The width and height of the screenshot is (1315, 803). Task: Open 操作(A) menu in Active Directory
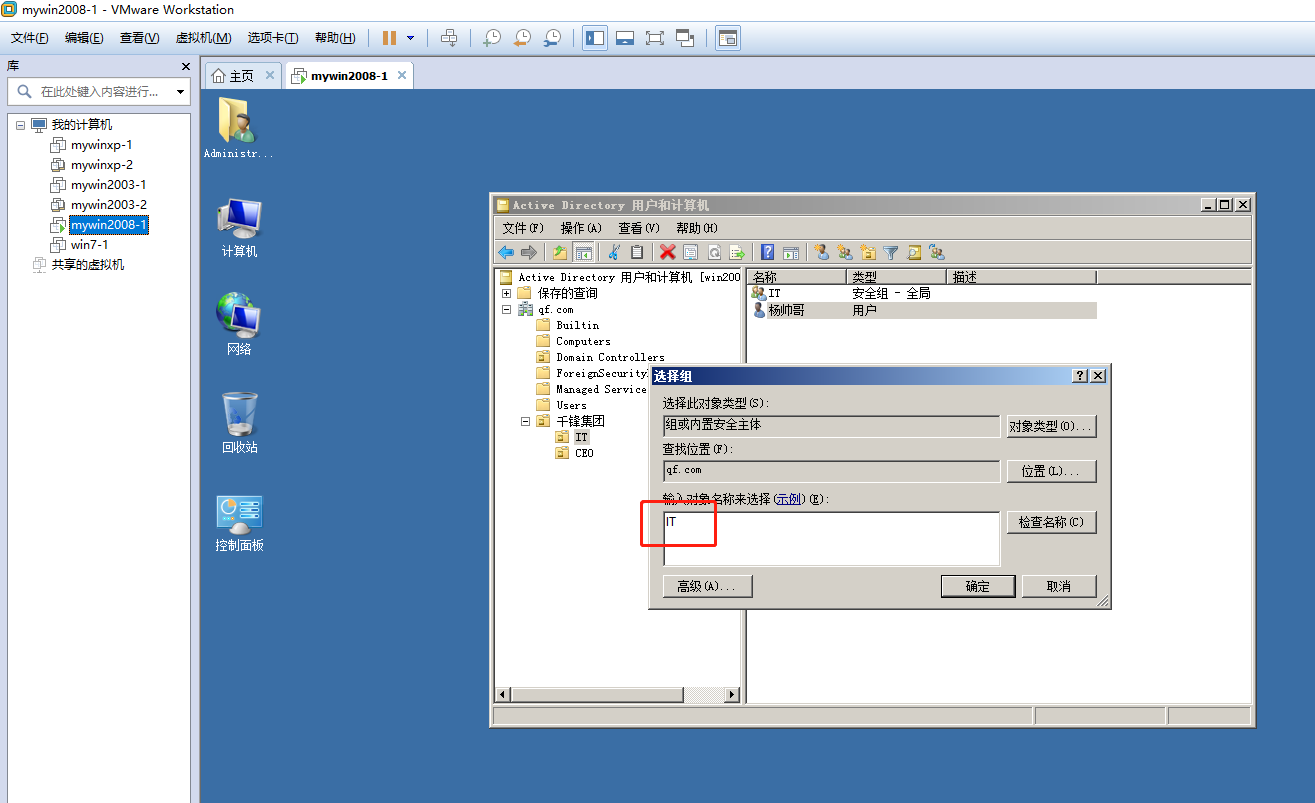click(581, 228)
